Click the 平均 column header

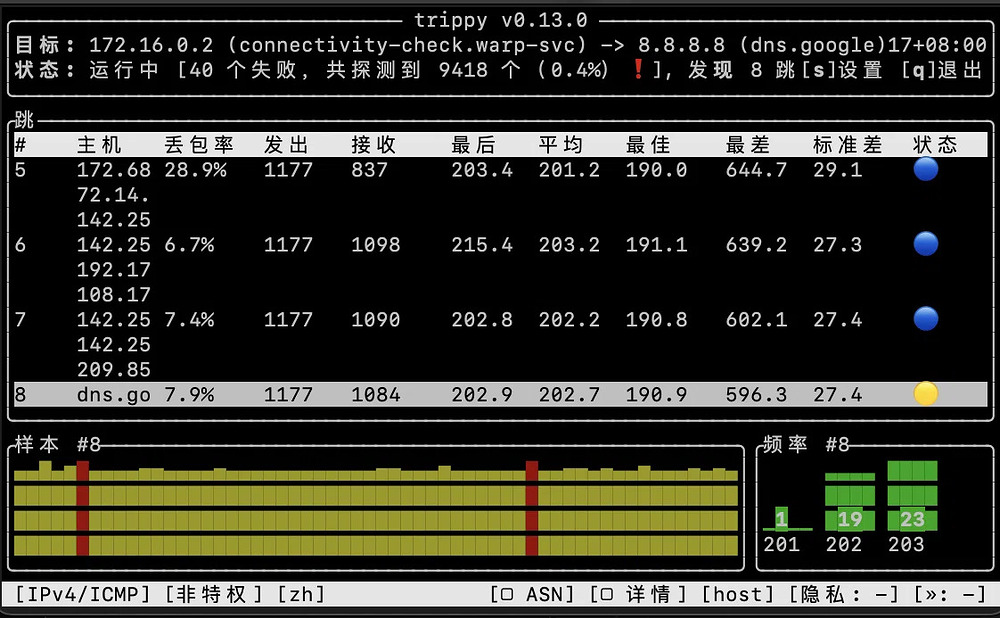pos(561,145)
